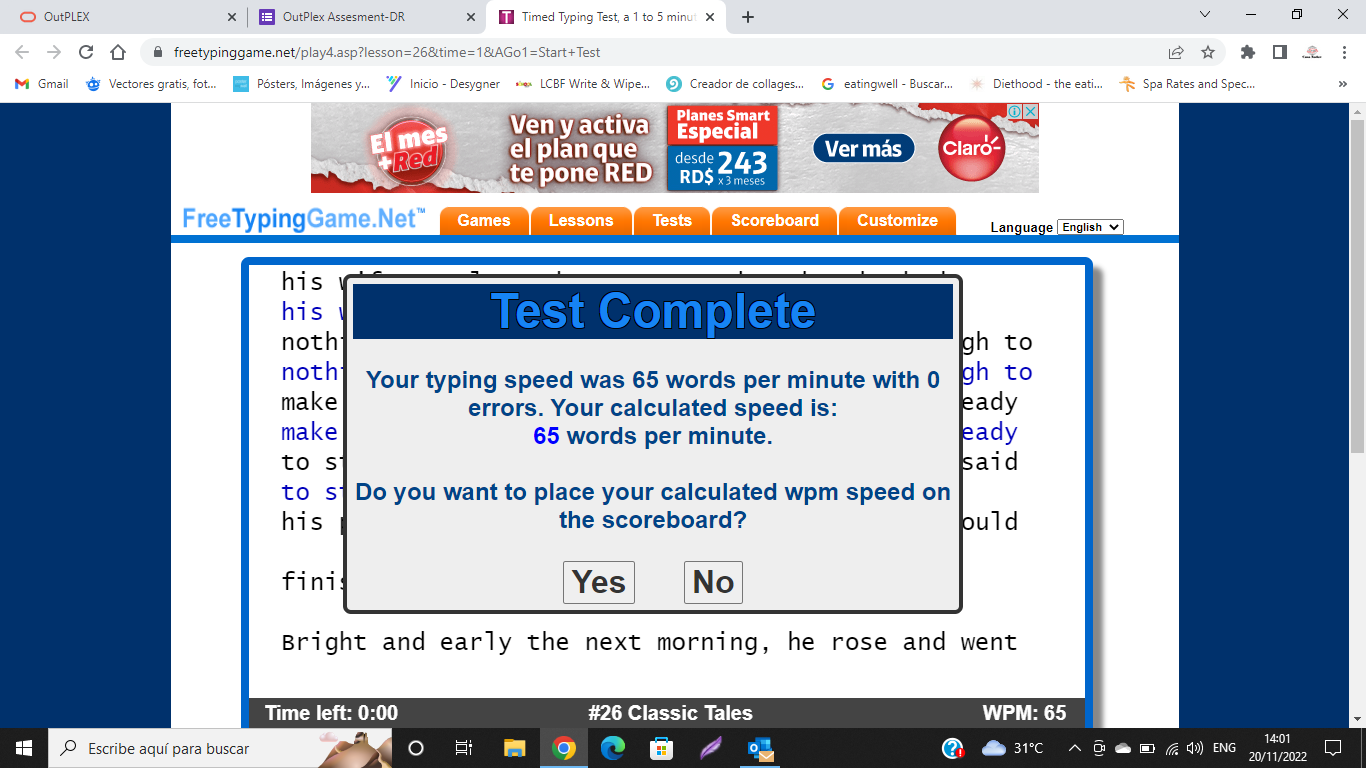Open the volume control in the tray
Viewport: 1366px width, 768px height.
pyautogui.click(x=1196, y=748)
